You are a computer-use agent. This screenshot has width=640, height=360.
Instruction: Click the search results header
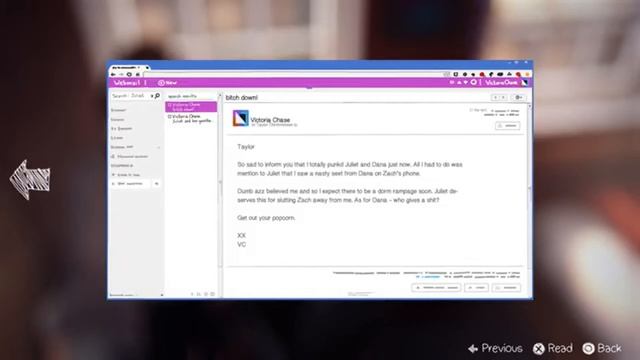click(182, 96)
